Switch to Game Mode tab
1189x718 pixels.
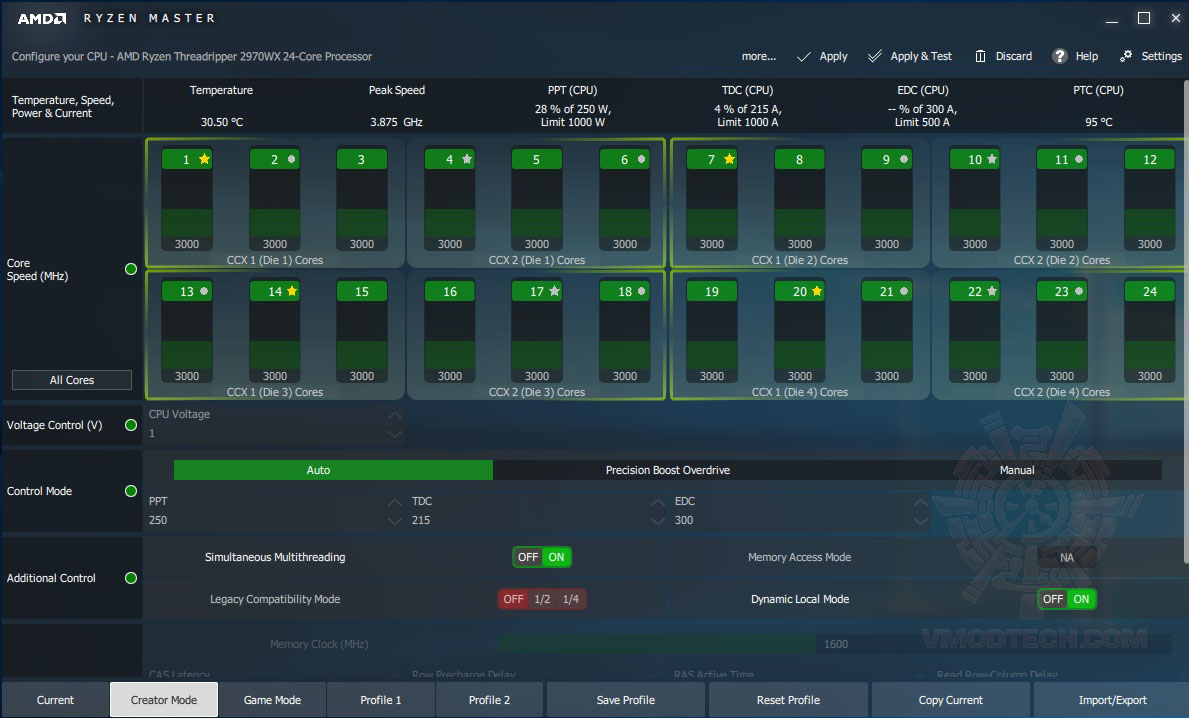pos(272,700)
